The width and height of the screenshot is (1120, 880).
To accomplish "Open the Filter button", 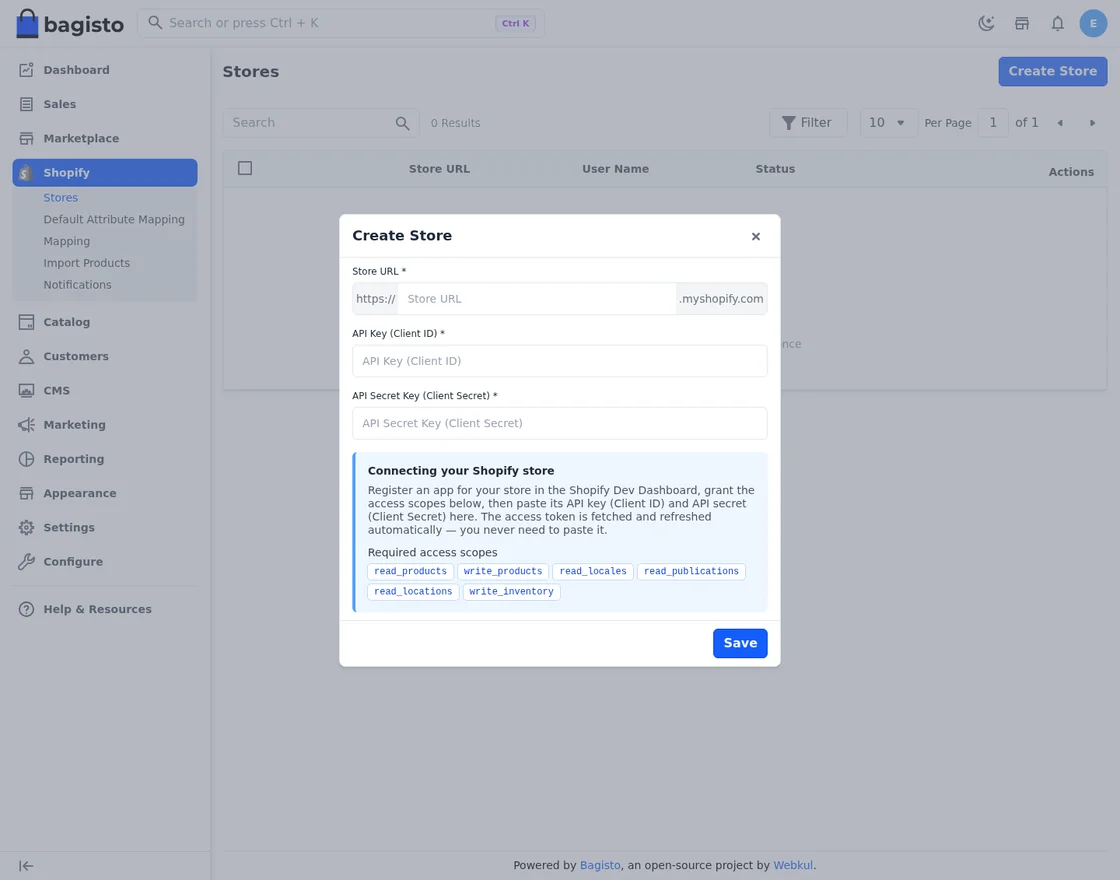I will tap(808, 123).
